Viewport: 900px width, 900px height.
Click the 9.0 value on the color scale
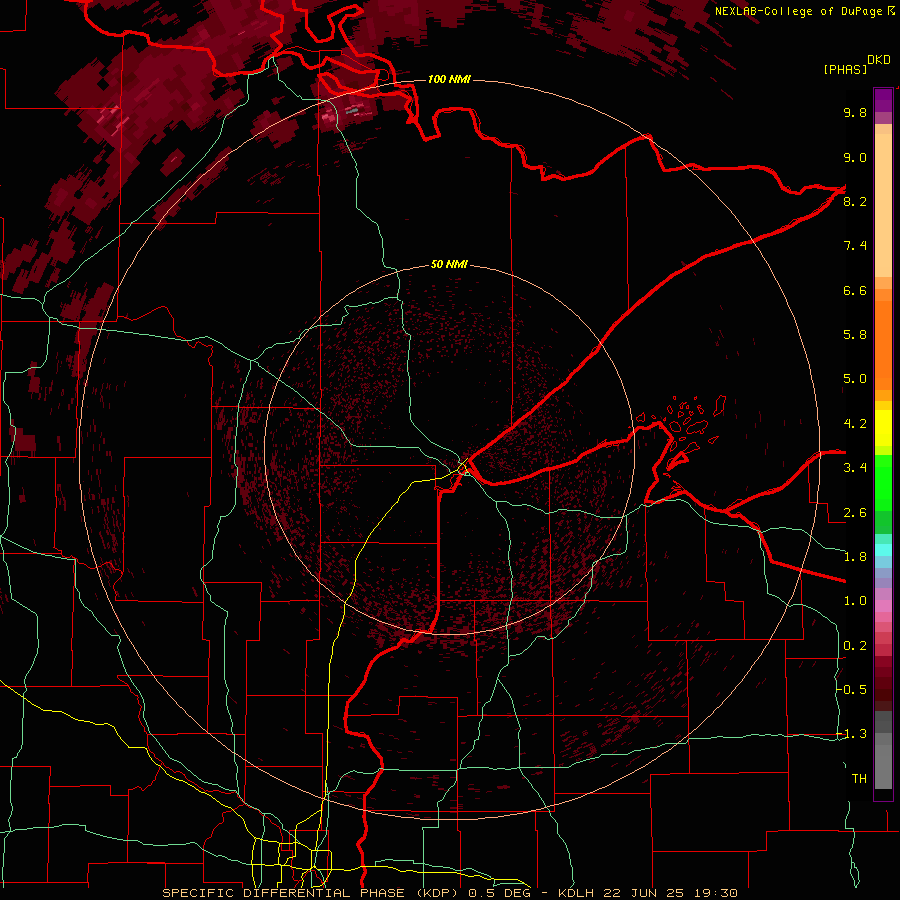[x=855, y=157]
